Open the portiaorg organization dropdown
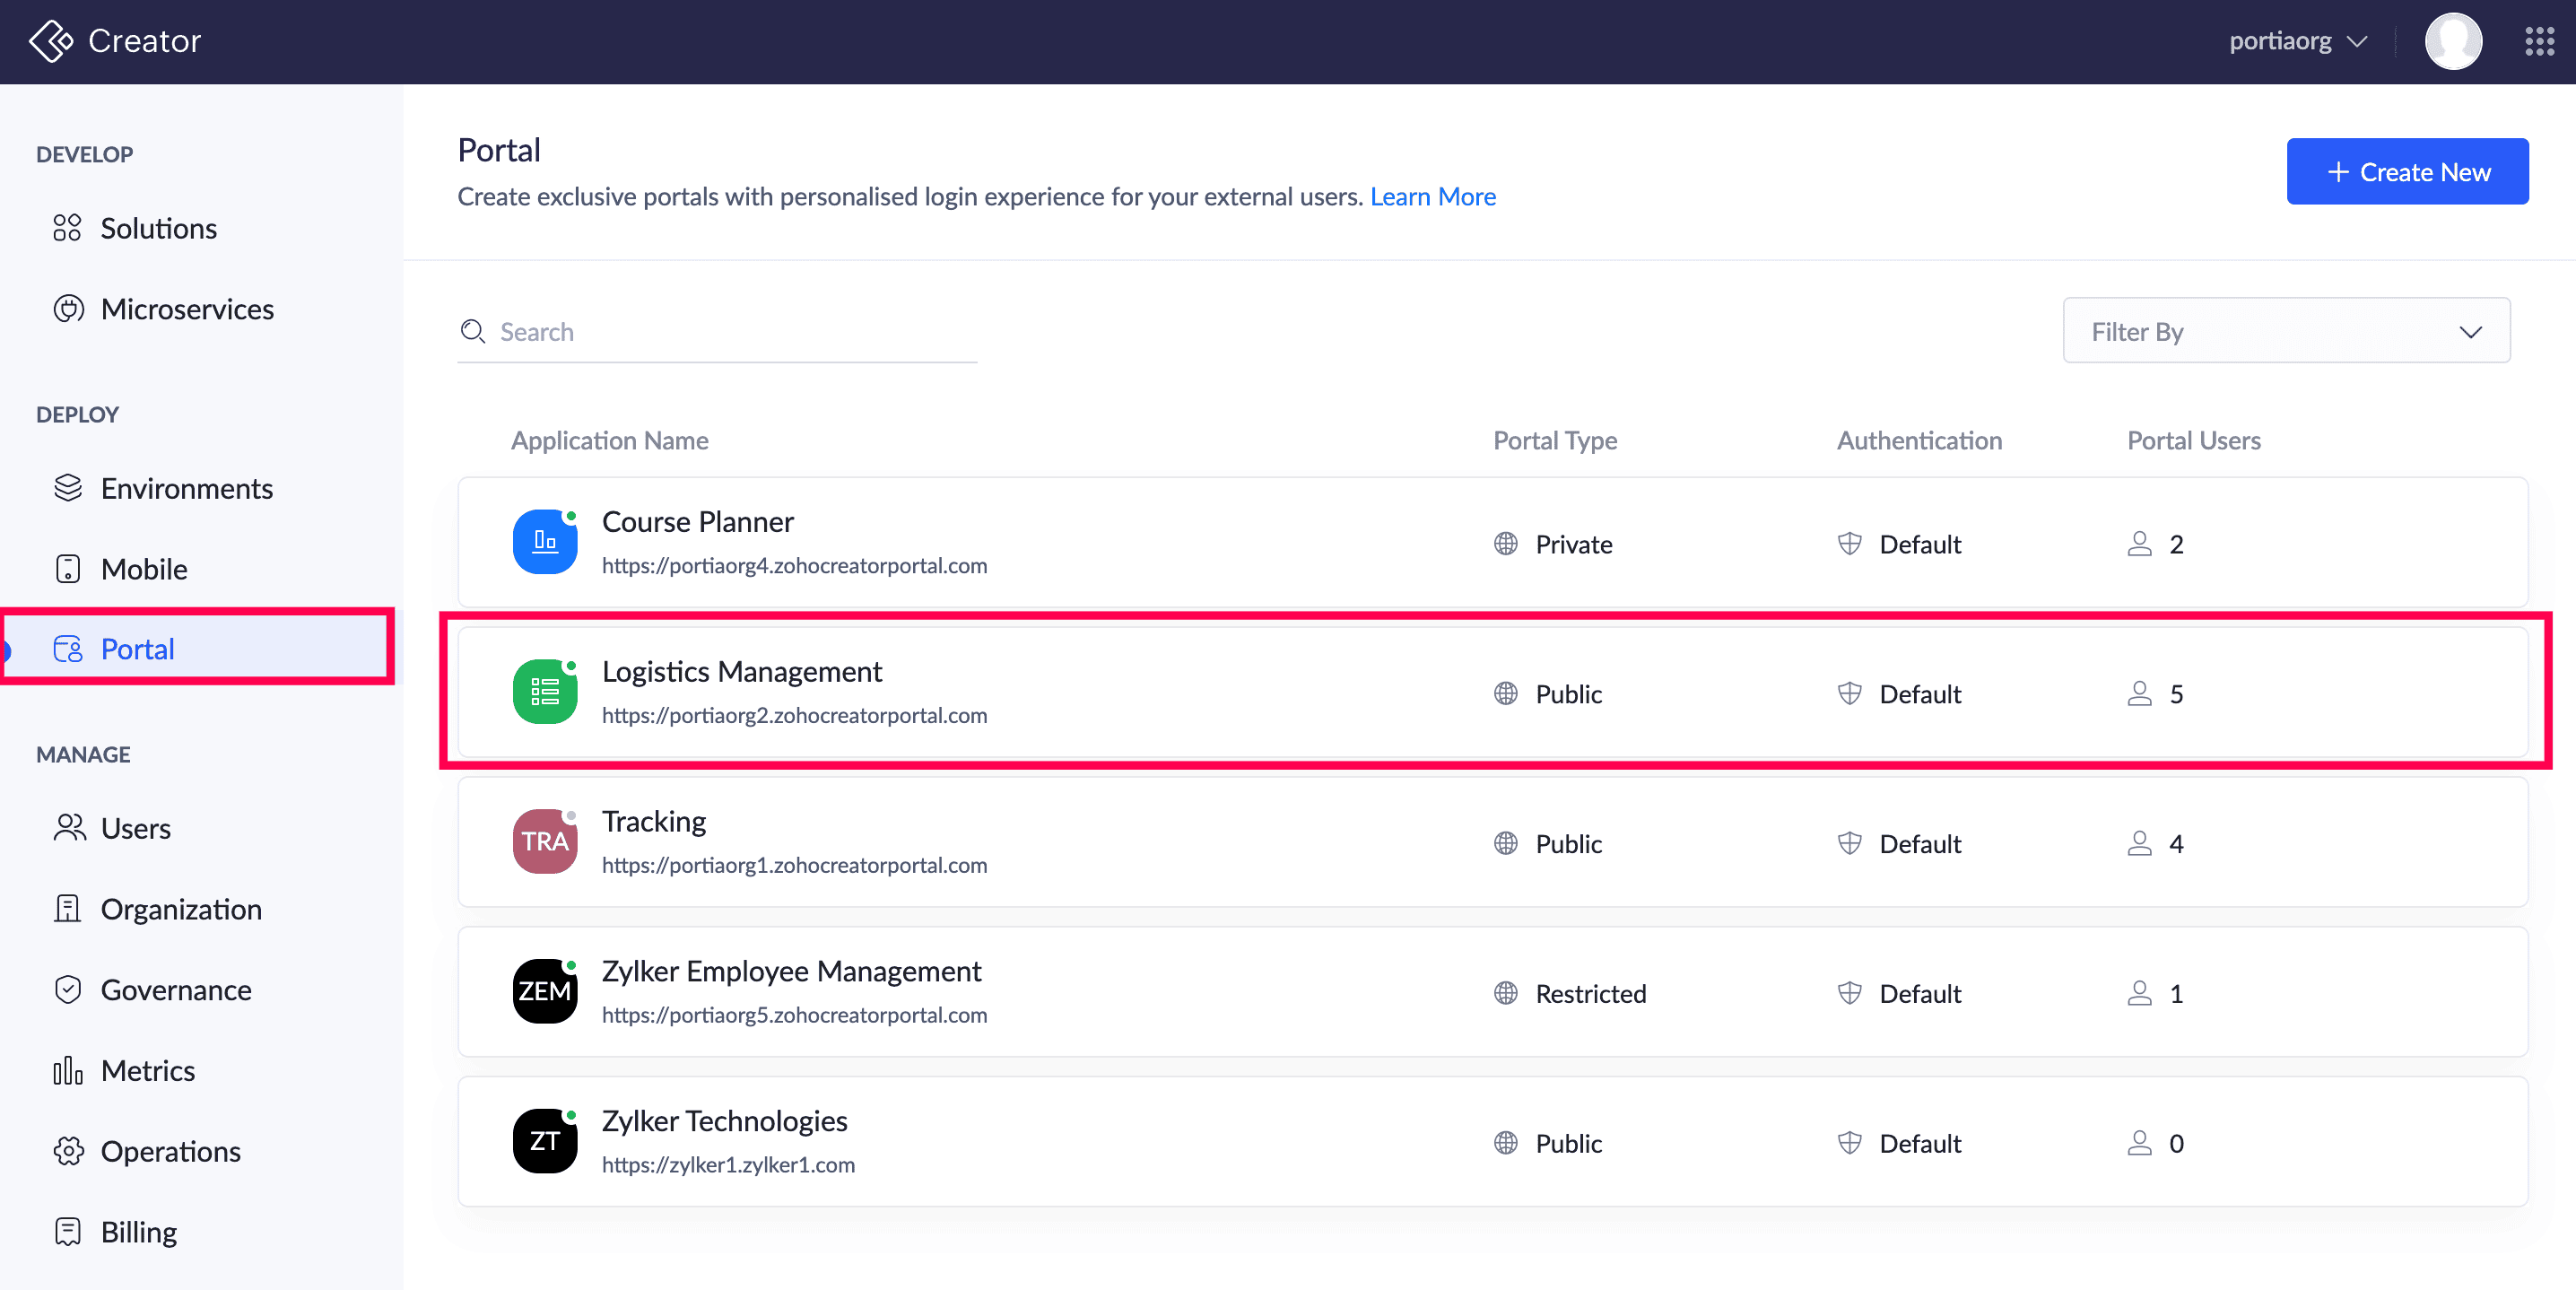This screenshot has height=1290, width=2576. pos(2297,41)
